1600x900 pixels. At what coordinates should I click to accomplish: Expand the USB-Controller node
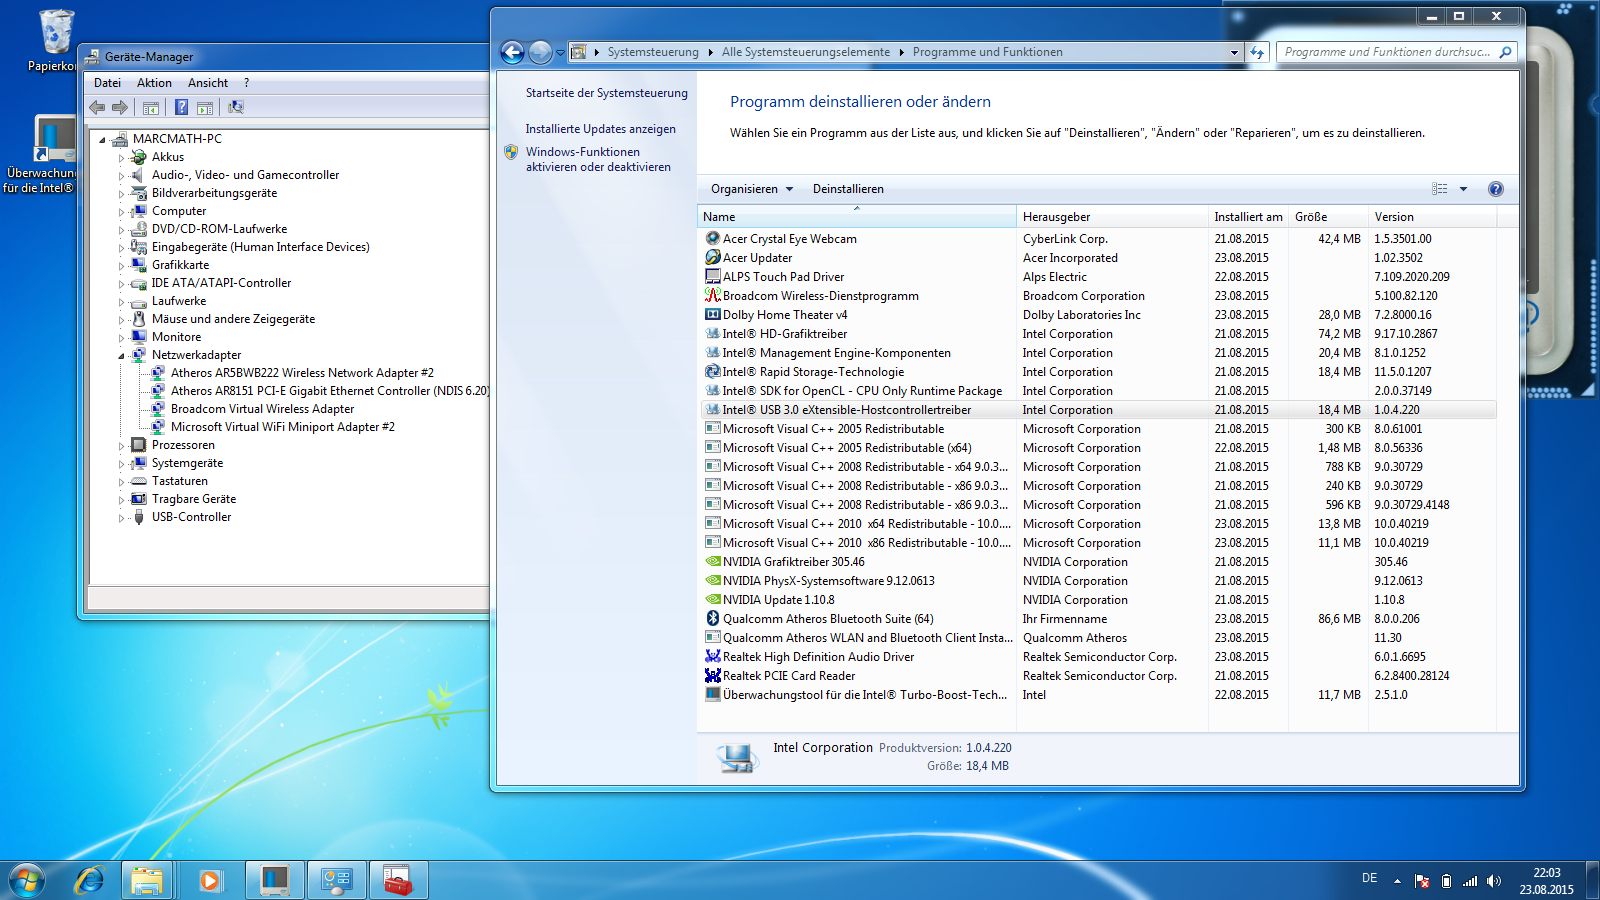pos(122,518)
